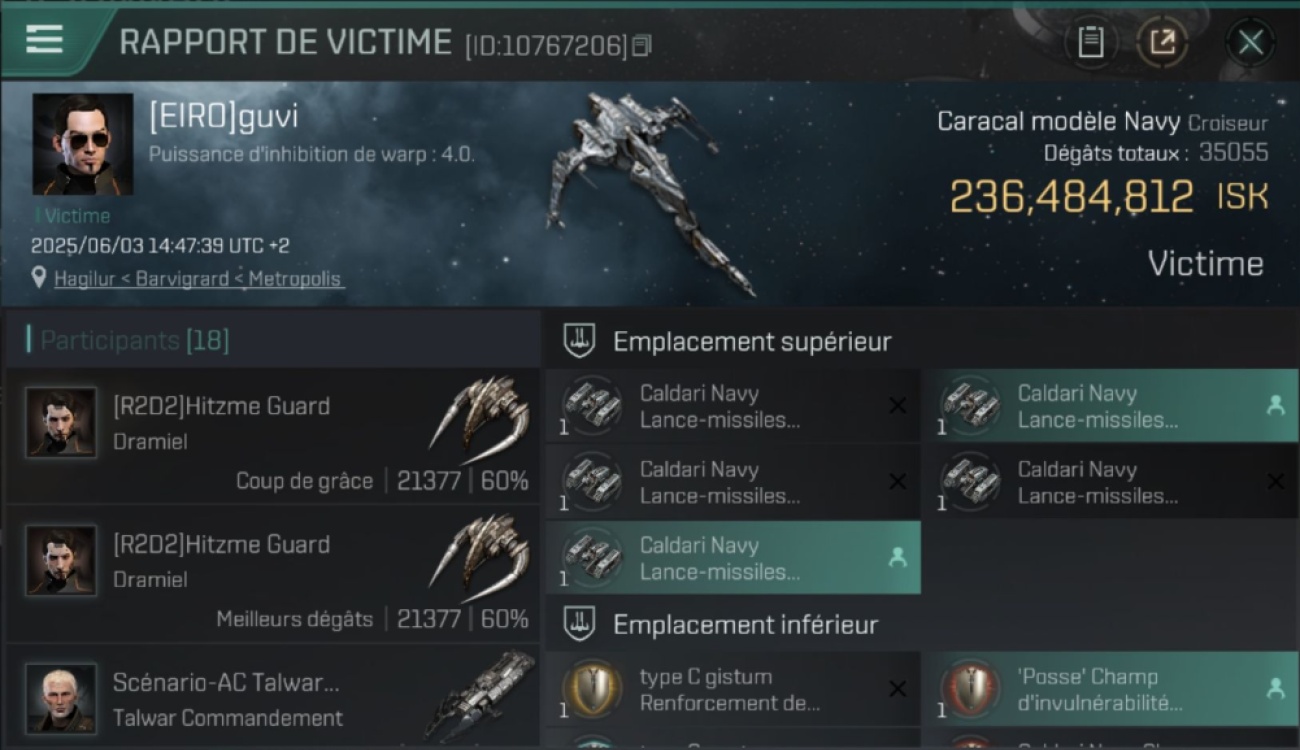Screen dimensions: 1300x750
Task: Click Talwar Commandement ship icon
Action: (480, 693)
